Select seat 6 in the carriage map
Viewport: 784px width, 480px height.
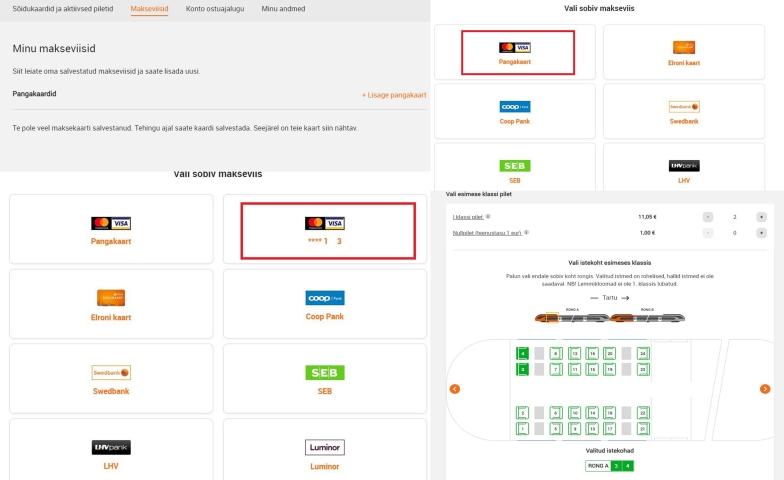[x=556, y=412]
